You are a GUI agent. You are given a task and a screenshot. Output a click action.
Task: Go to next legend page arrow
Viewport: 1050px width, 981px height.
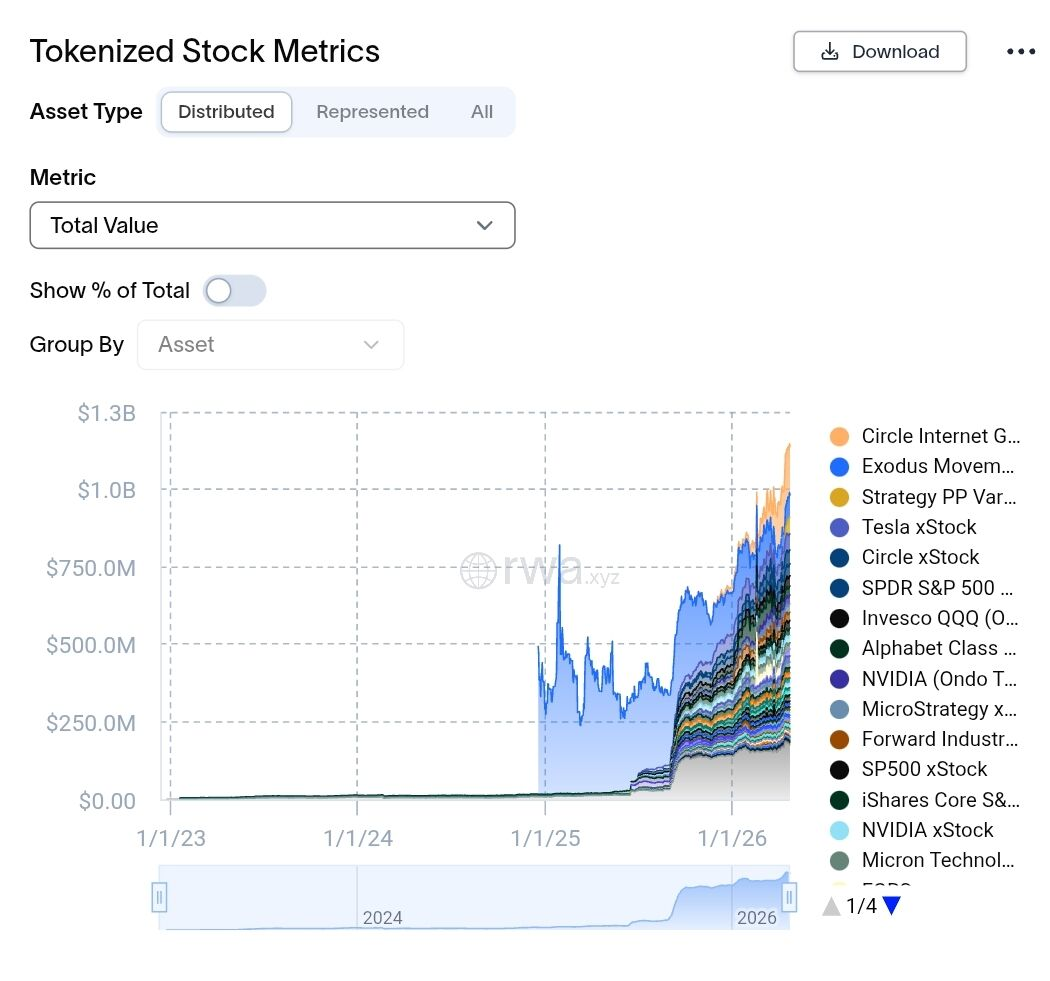click(892, 906)
